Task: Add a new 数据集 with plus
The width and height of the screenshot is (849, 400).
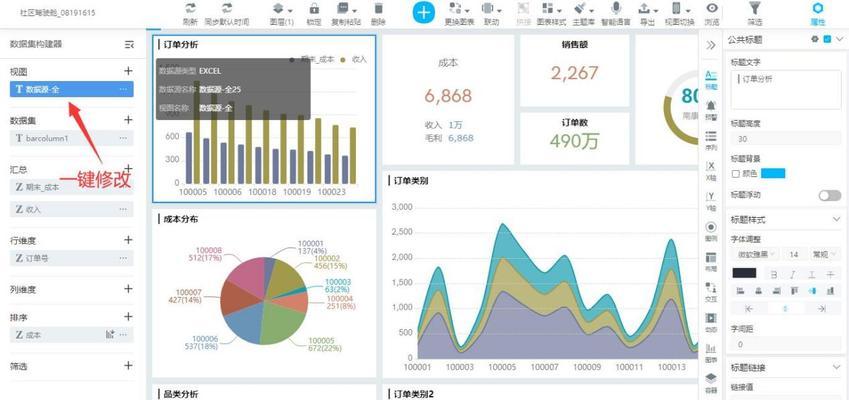Action: (x=128, y=120)
